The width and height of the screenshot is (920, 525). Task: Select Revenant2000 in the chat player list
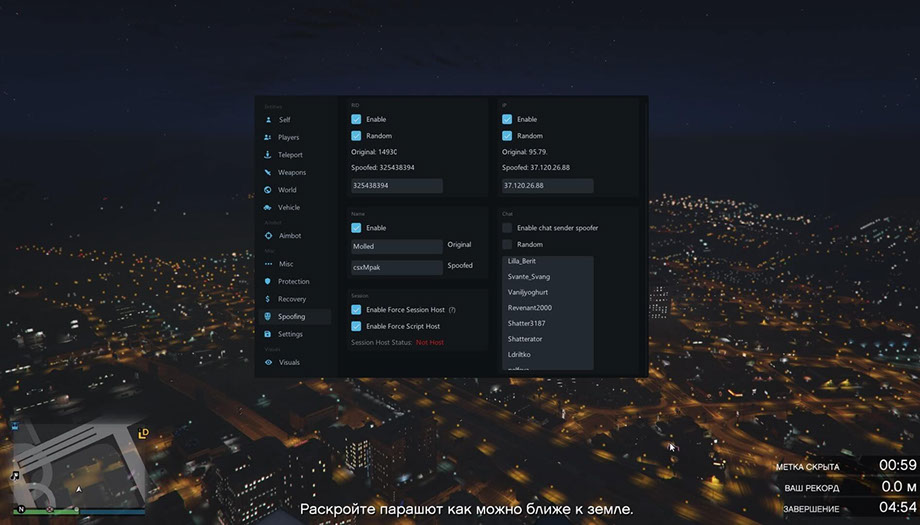(x=530, y=308)
